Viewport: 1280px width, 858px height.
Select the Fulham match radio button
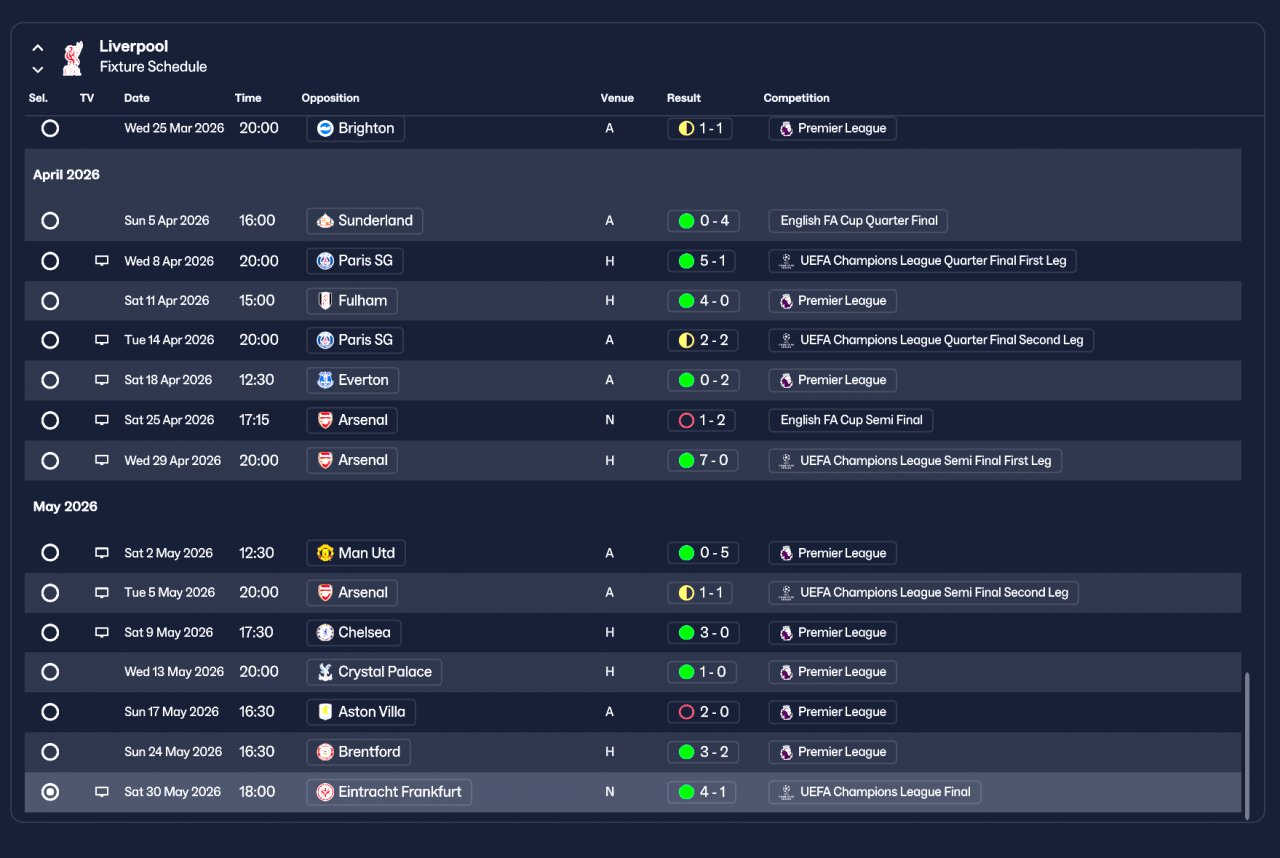50,301
